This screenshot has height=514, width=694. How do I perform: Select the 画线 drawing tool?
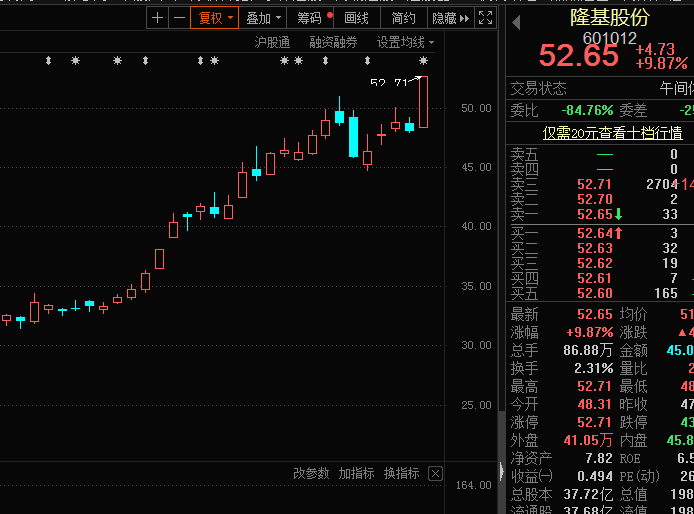(357, 18)
